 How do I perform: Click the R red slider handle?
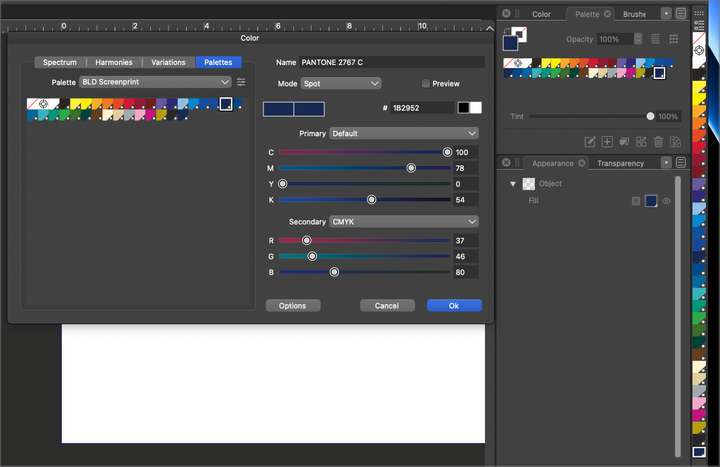[307, 241]
